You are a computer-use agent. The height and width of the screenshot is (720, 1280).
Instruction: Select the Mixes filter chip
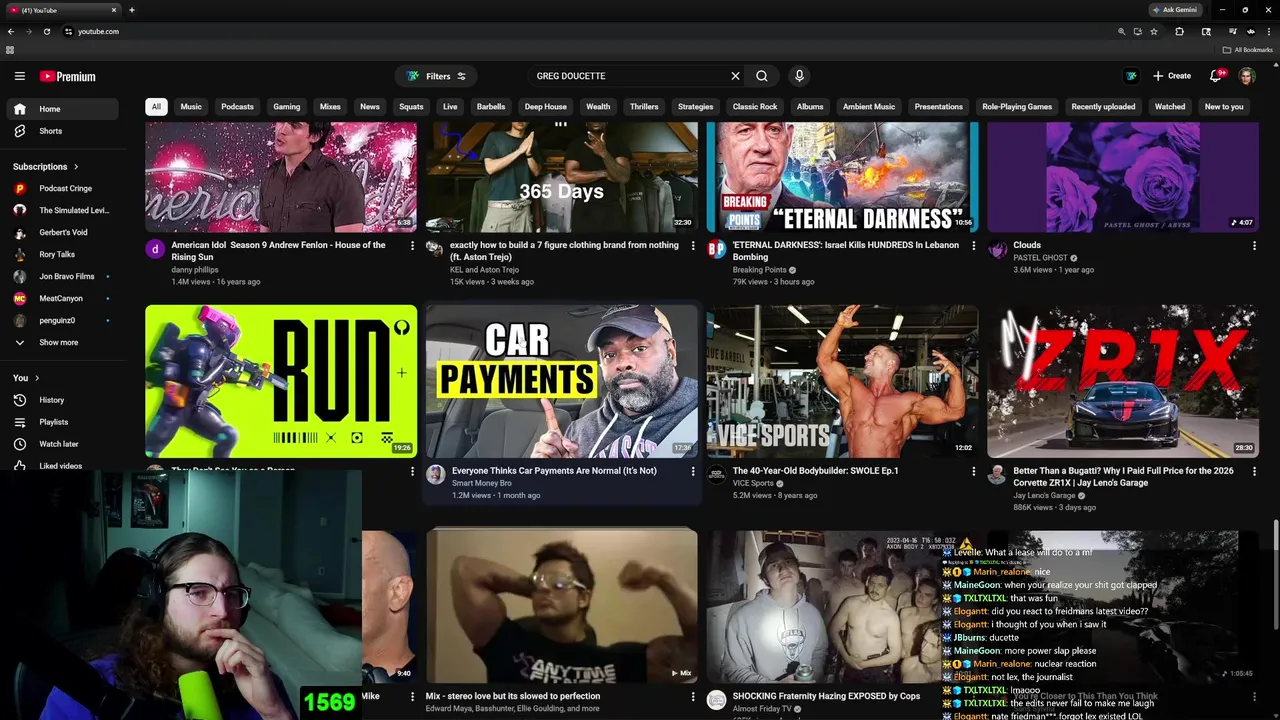point(330,106)
